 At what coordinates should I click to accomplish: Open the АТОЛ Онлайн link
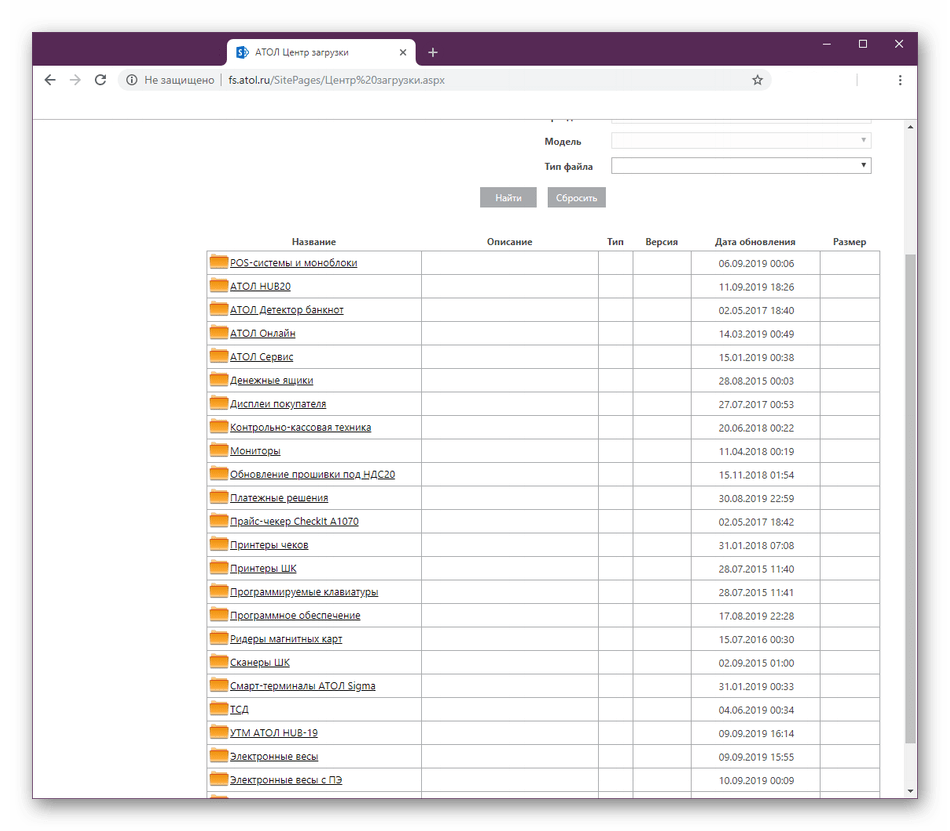262,334
